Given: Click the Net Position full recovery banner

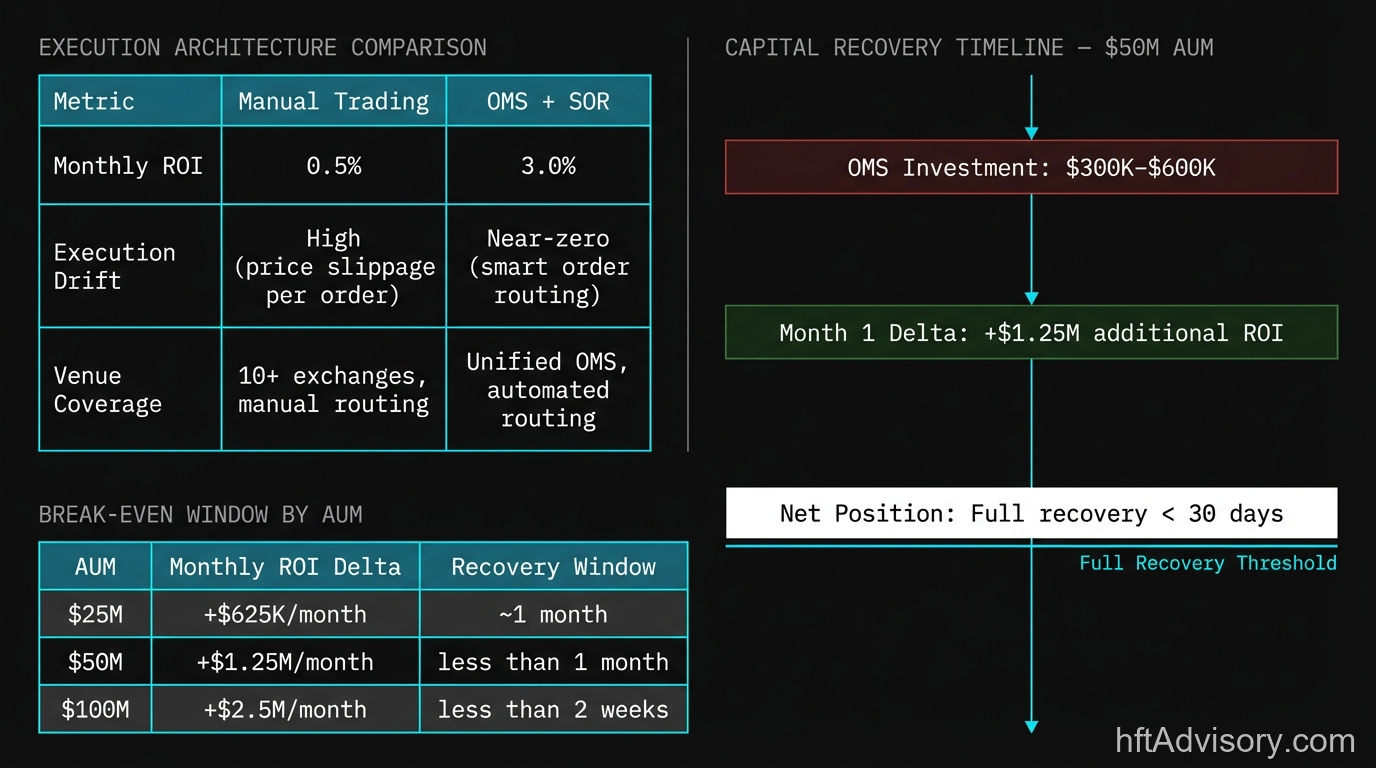Looking at the screenshot, I should point(1031,513).
